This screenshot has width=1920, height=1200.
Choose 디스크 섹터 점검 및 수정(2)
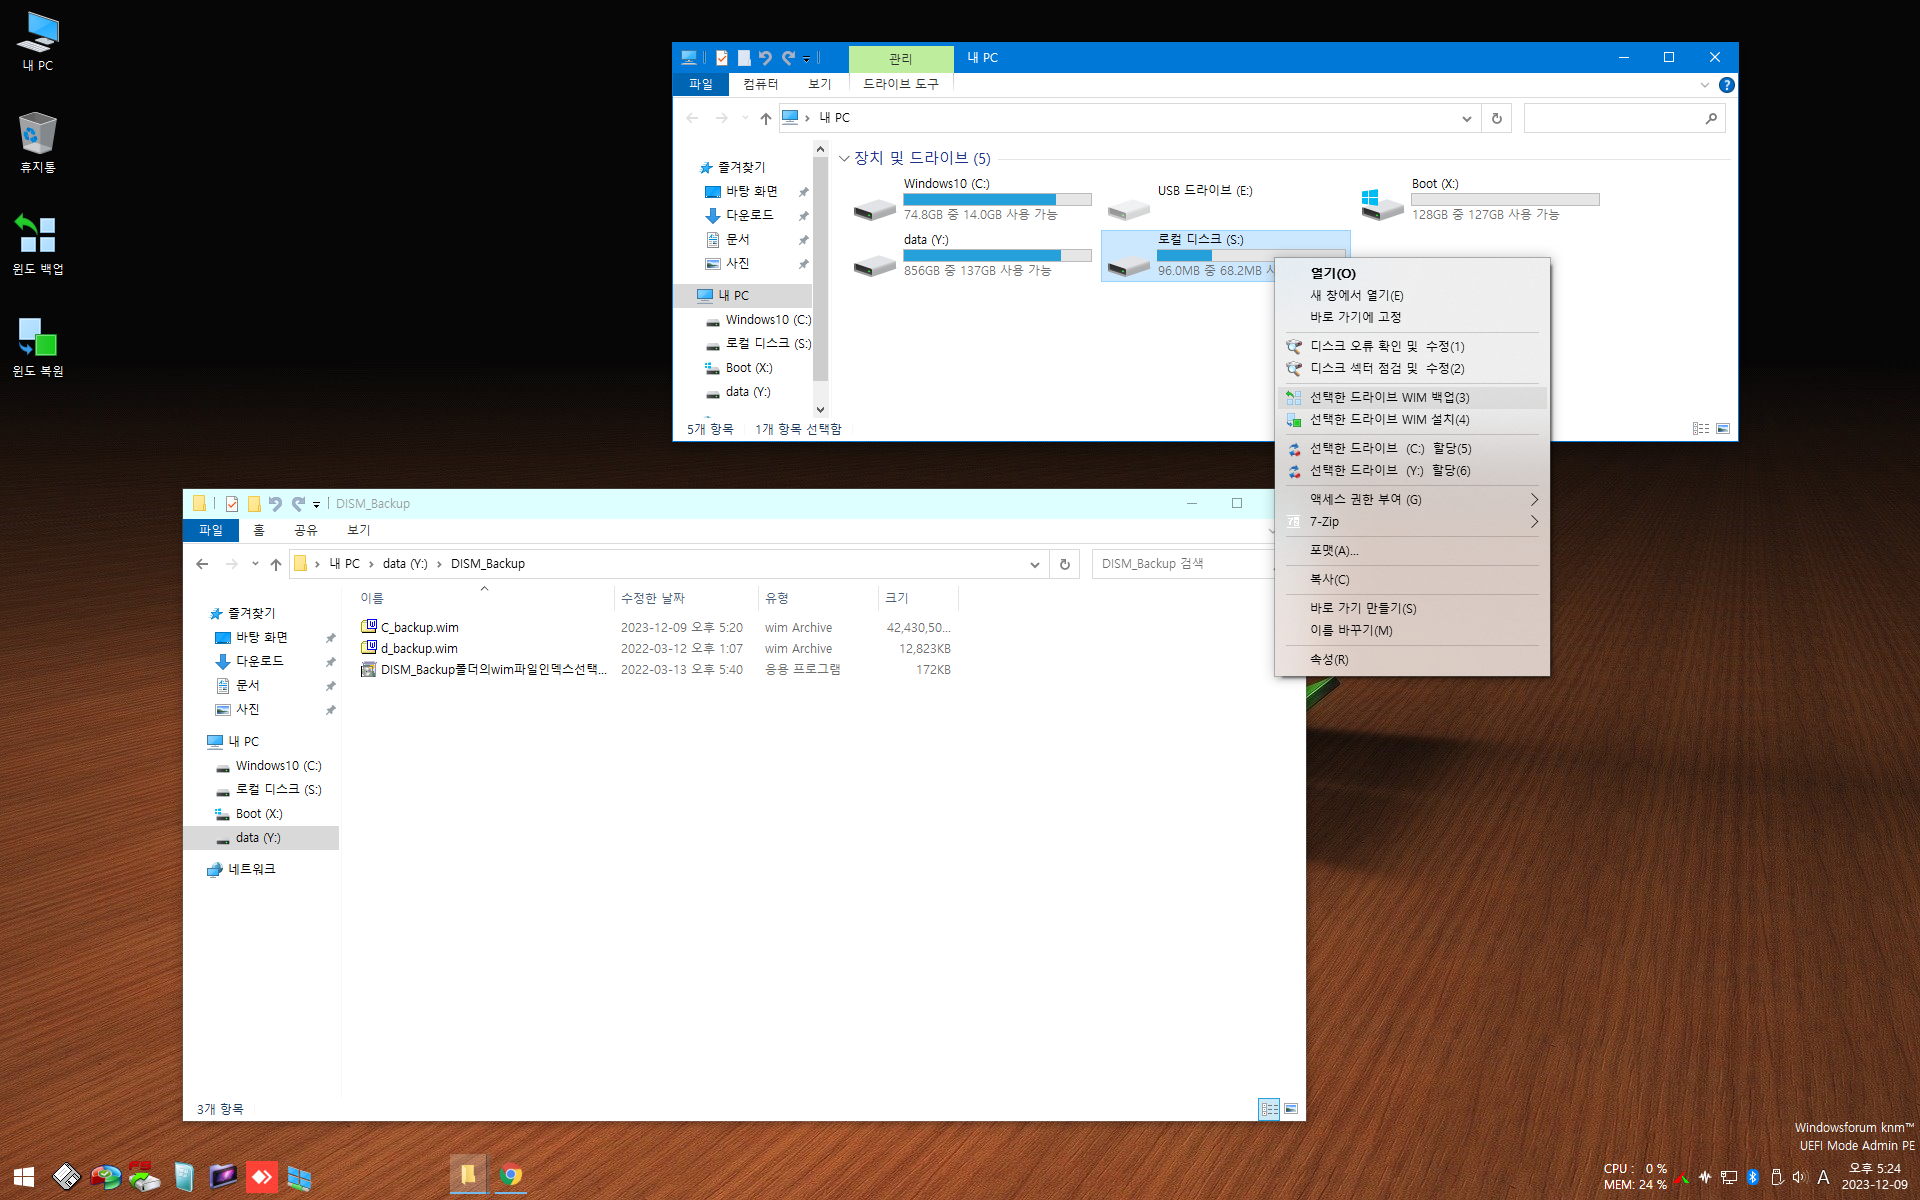tap(1411, 368)
